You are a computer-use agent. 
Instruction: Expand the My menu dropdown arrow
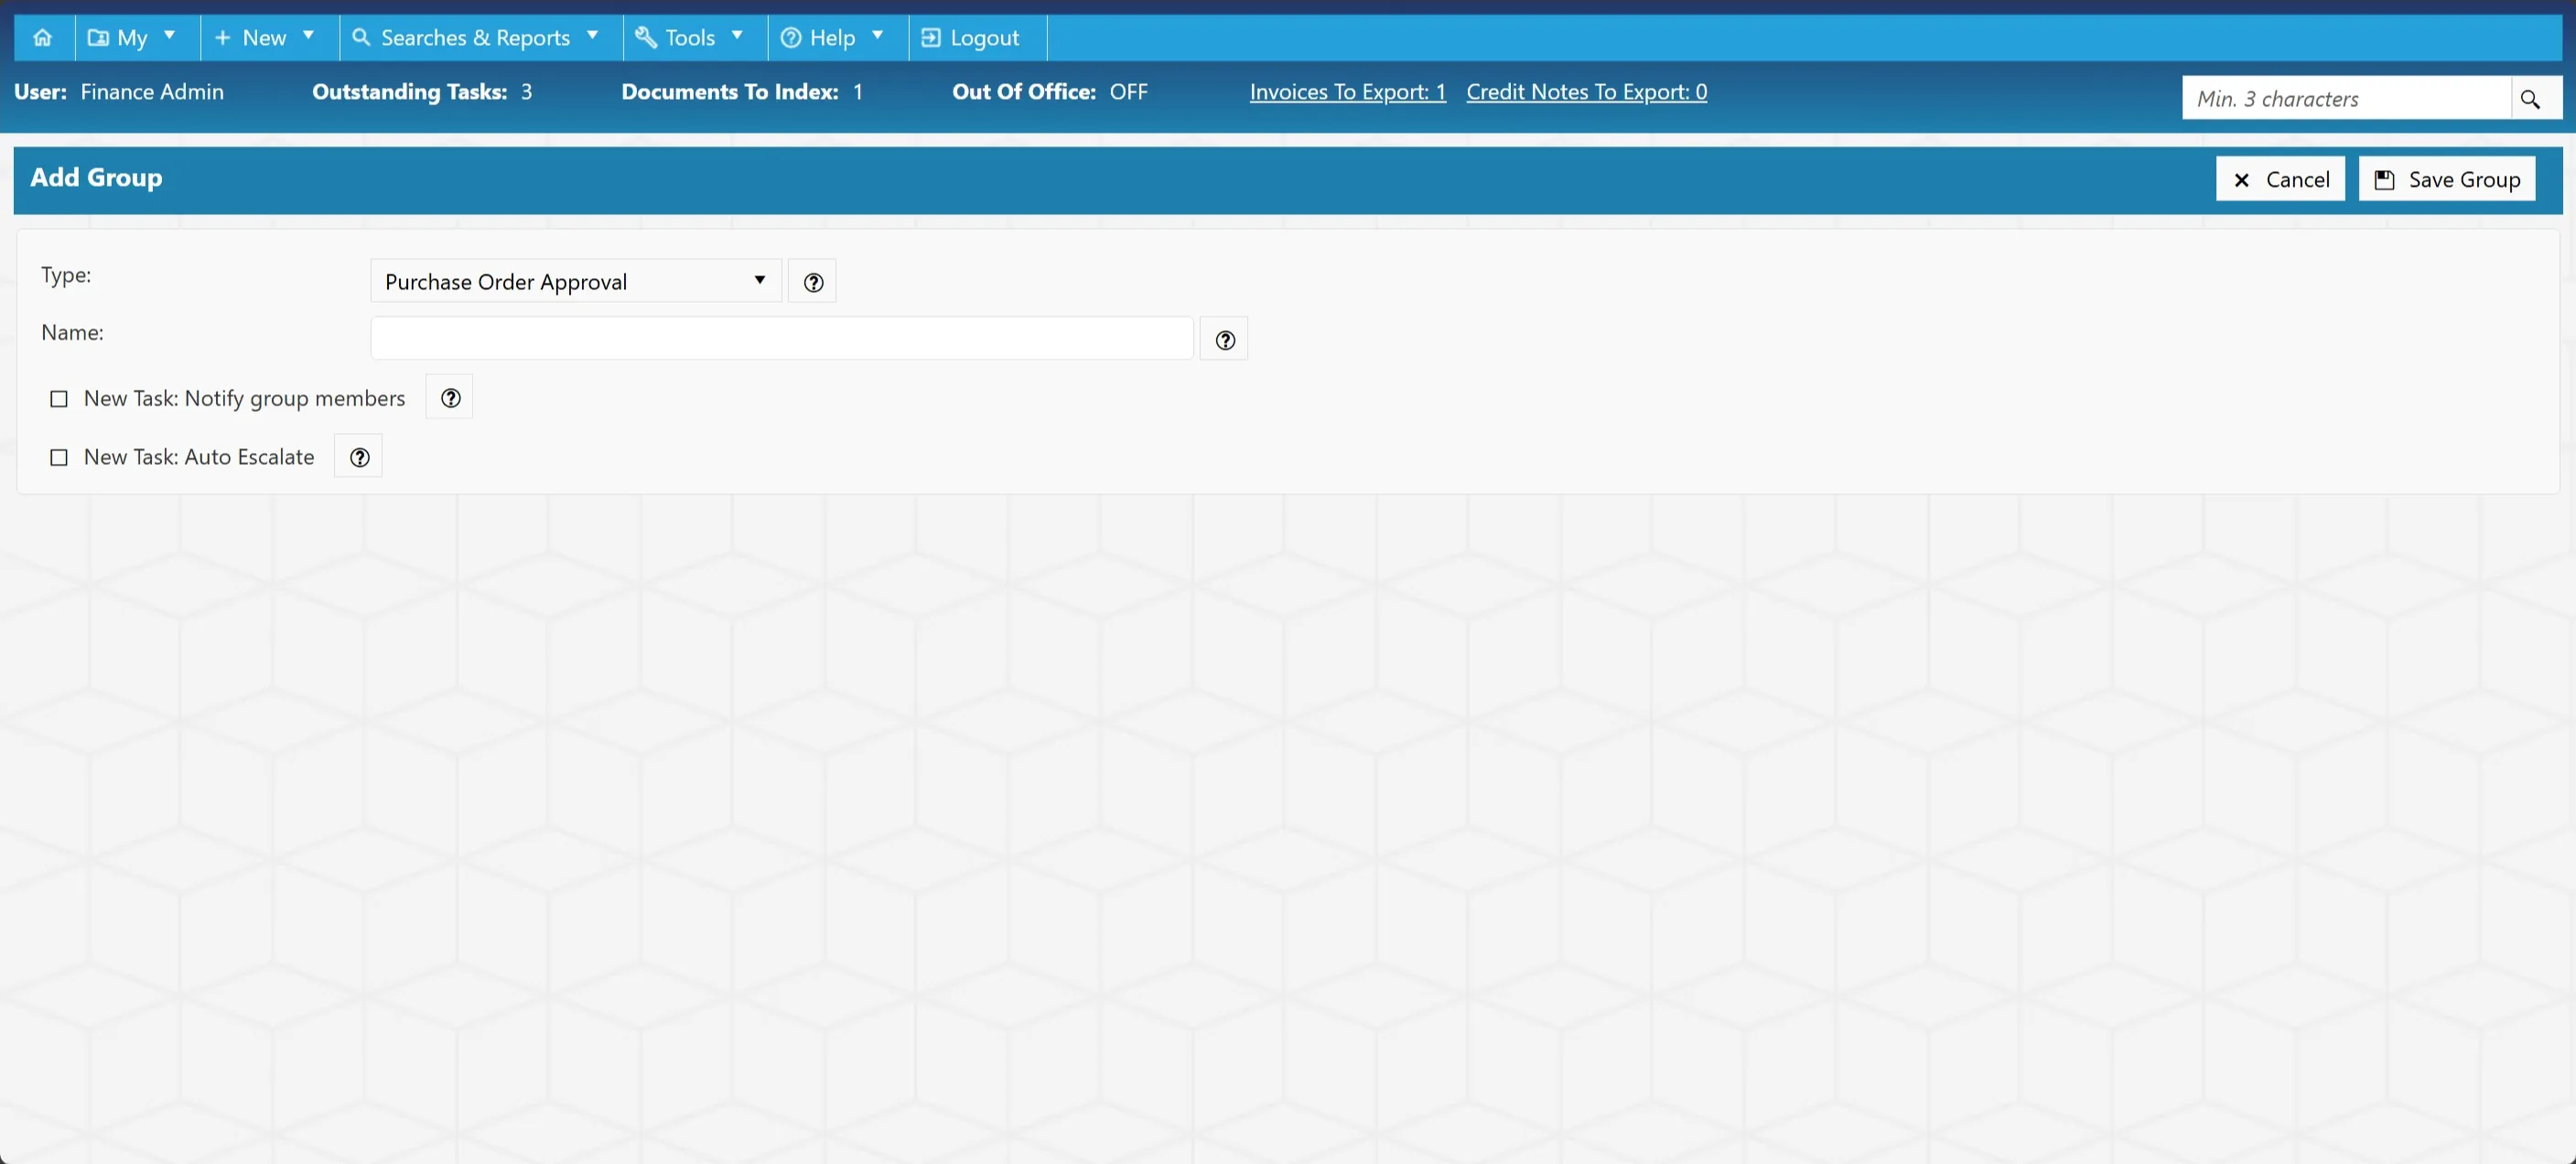click(x=170, y=35)
